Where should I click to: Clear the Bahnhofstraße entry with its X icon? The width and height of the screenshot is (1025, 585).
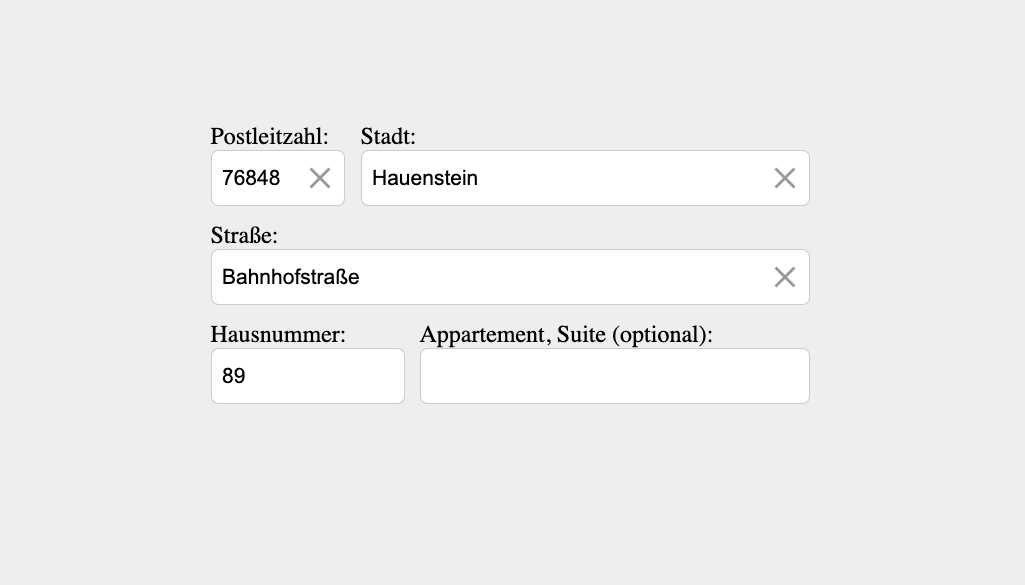point(784,277)
